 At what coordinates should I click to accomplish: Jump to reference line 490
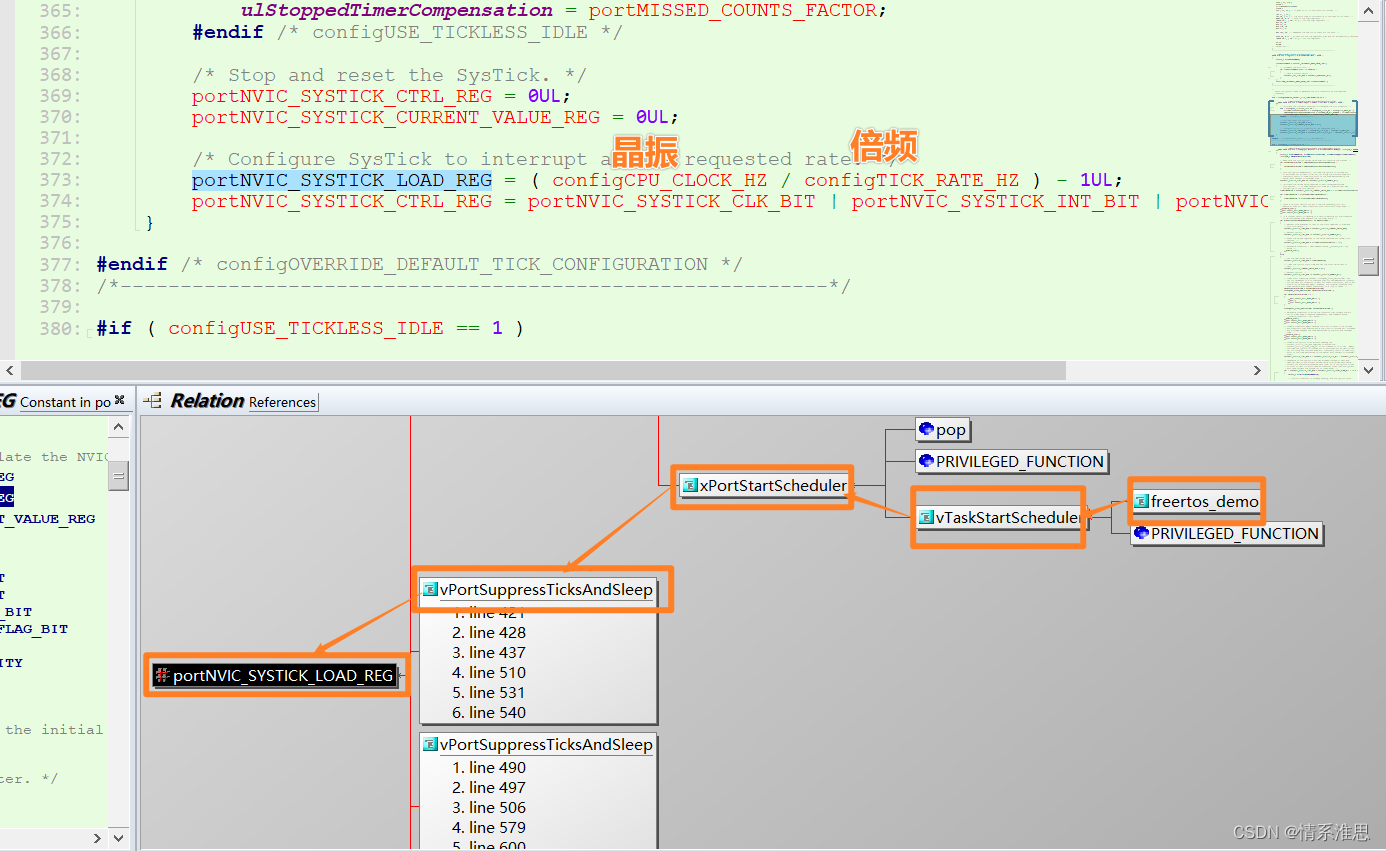coord(488,768)
